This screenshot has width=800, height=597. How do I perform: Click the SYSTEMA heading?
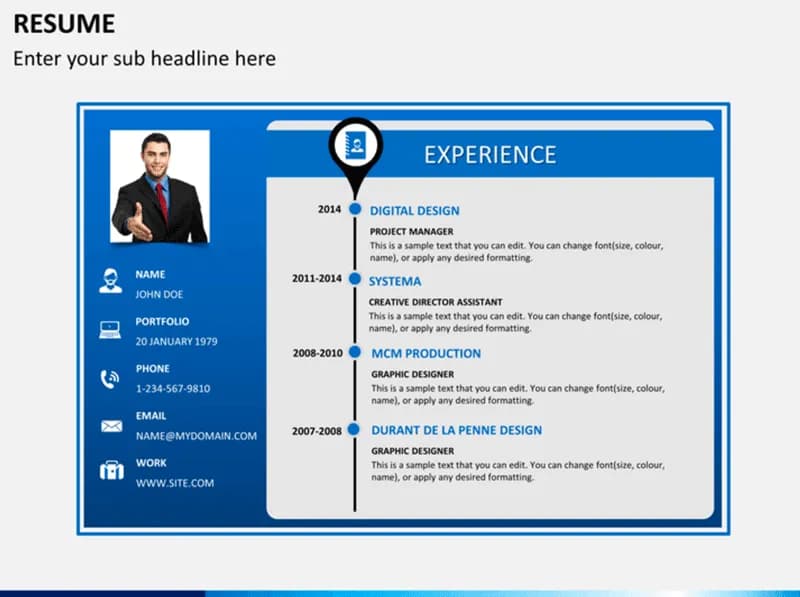[x=394, y=281]
